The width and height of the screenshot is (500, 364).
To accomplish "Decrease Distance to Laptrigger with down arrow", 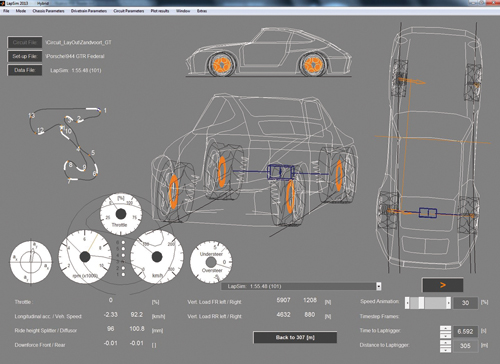I will tap(445, 349).
